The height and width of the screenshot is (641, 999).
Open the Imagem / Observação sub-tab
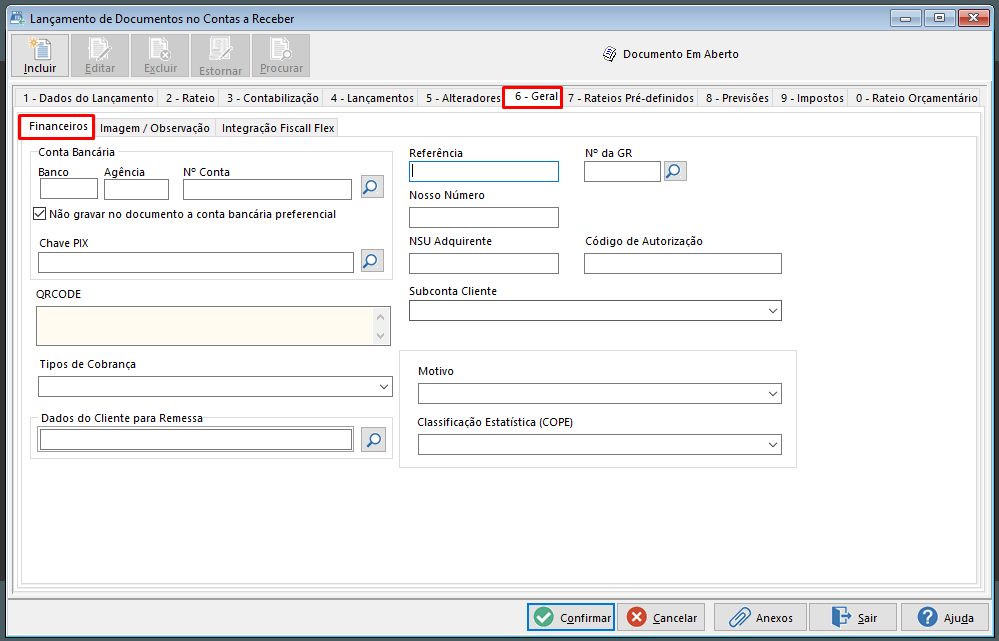(155, 128)
